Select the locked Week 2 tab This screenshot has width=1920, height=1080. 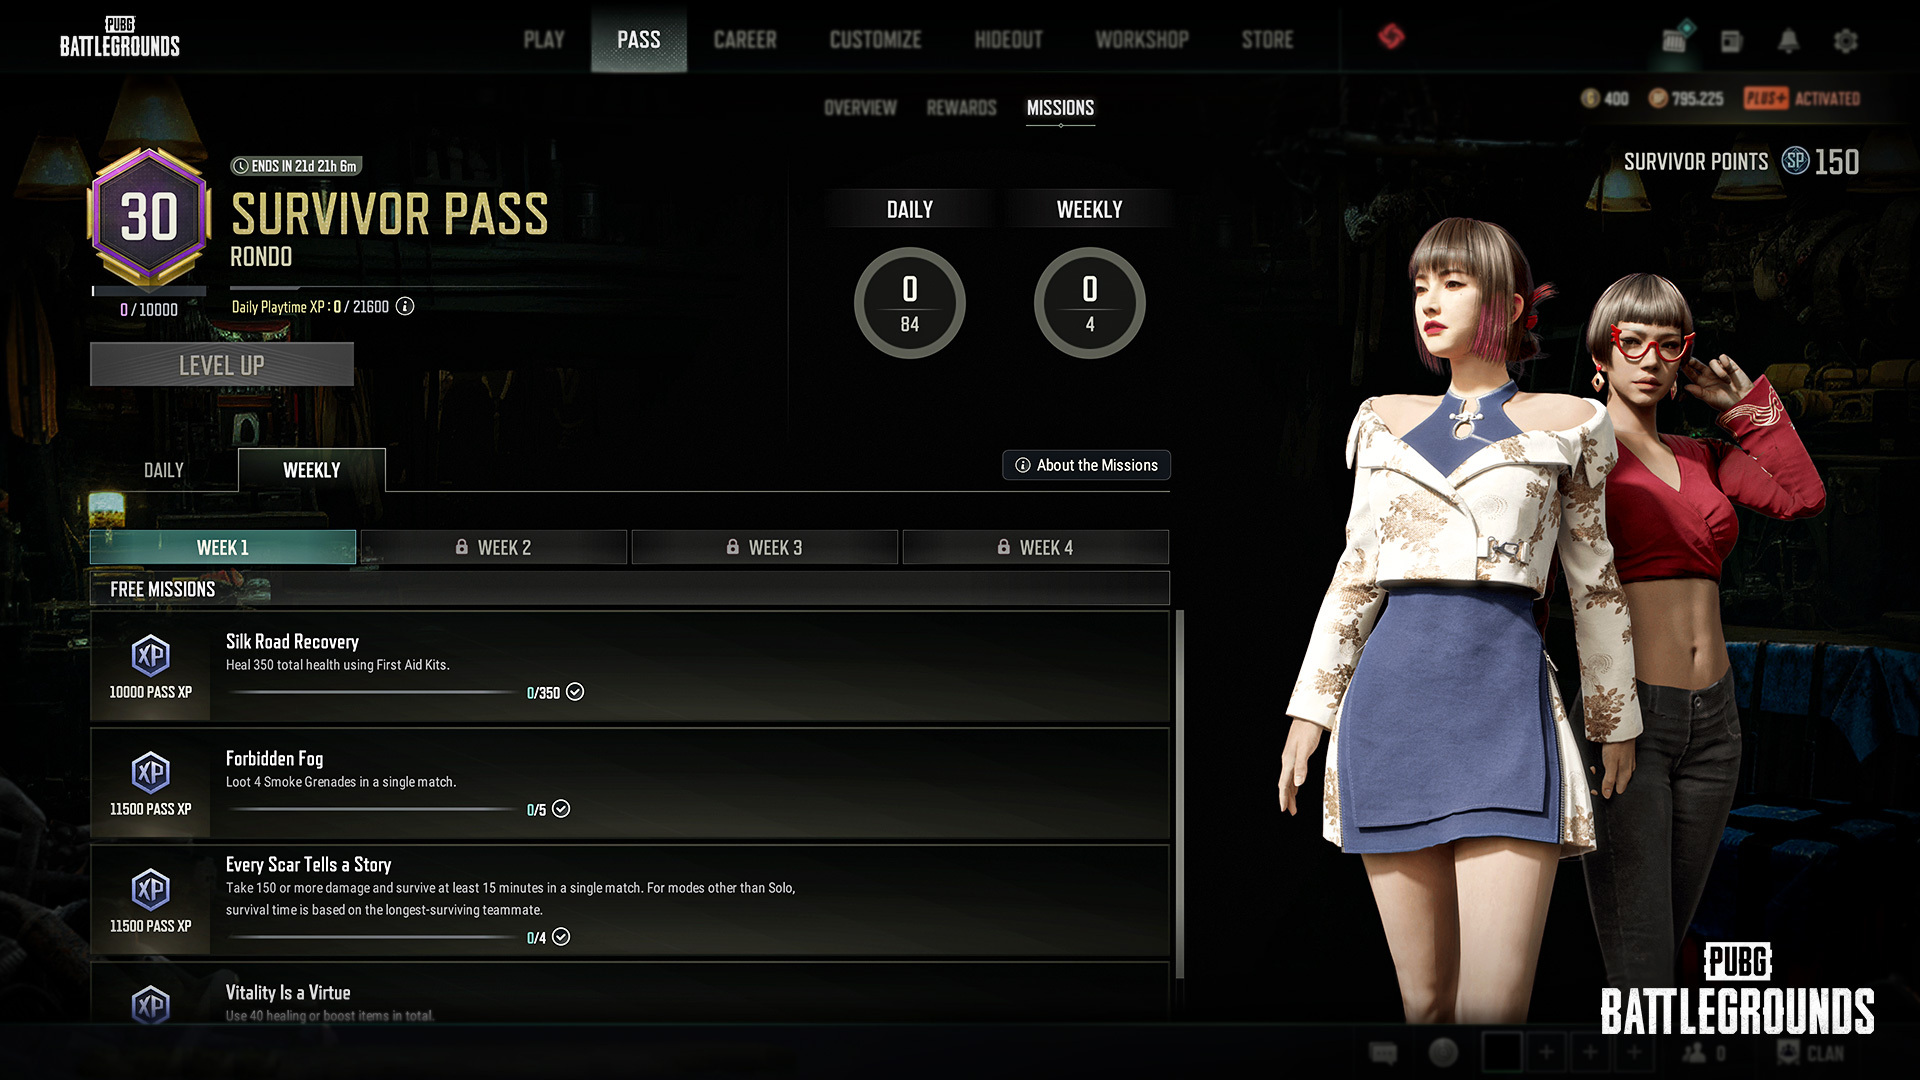[x=494, y=547]
